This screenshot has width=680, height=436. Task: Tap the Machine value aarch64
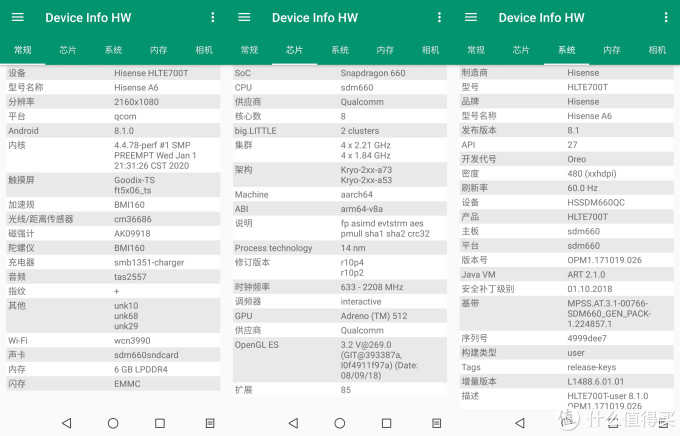(356, 194)
